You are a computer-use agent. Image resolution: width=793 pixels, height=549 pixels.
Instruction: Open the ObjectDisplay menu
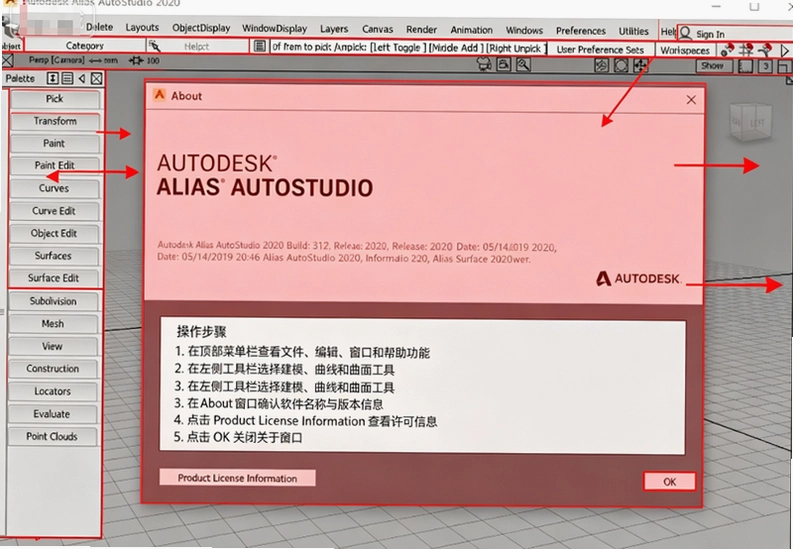[201, 28]
